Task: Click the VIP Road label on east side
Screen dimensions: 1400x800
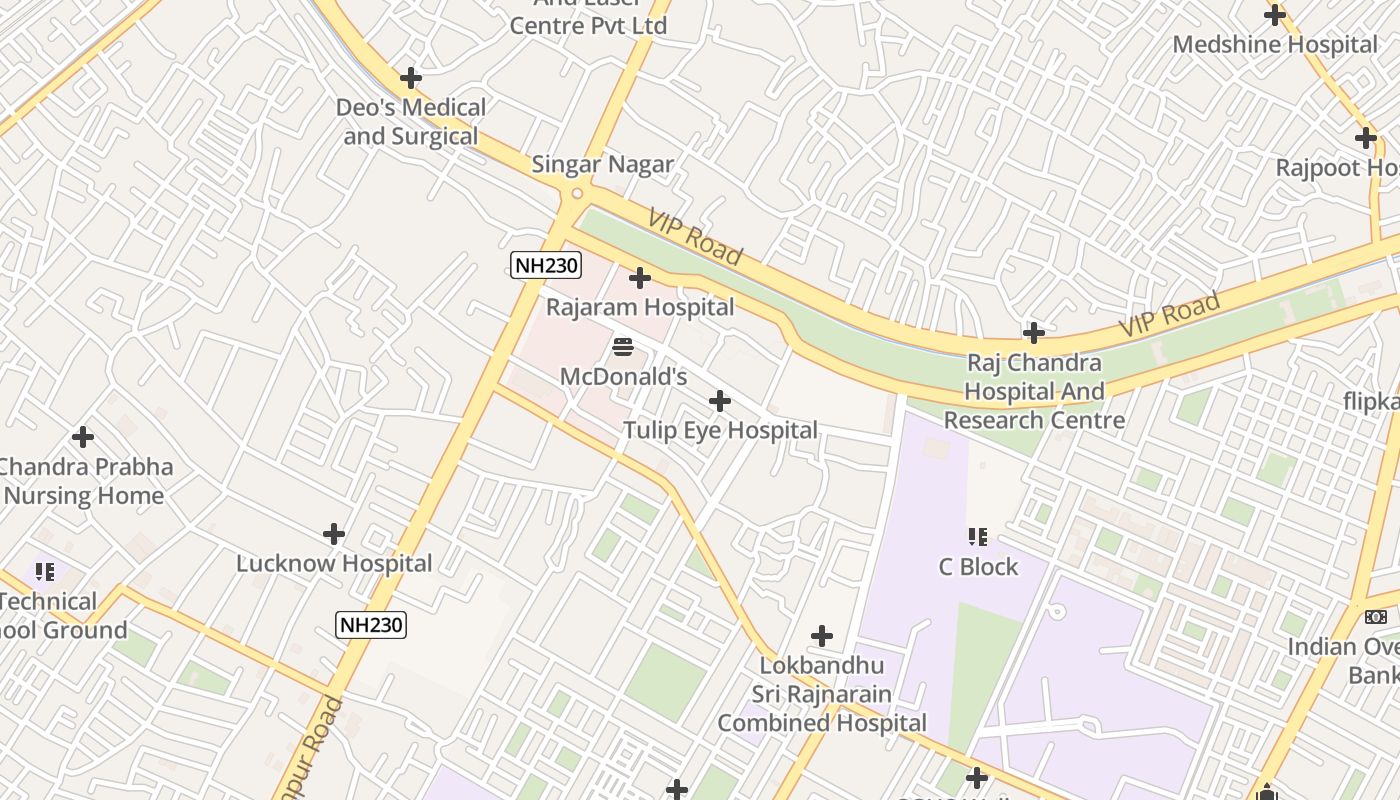Action: pos(1170,315)
